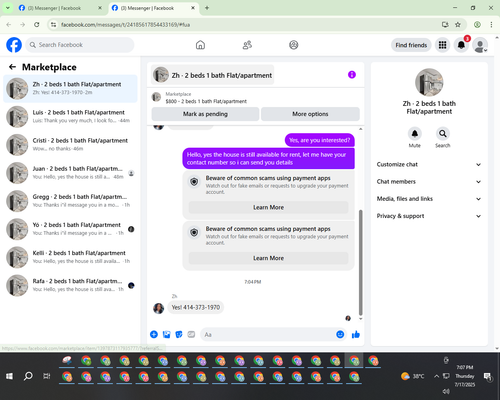This screenshot has height=400, width=500.
Task: Mute this conversation with the bell icon
Action: click(414, 134)
